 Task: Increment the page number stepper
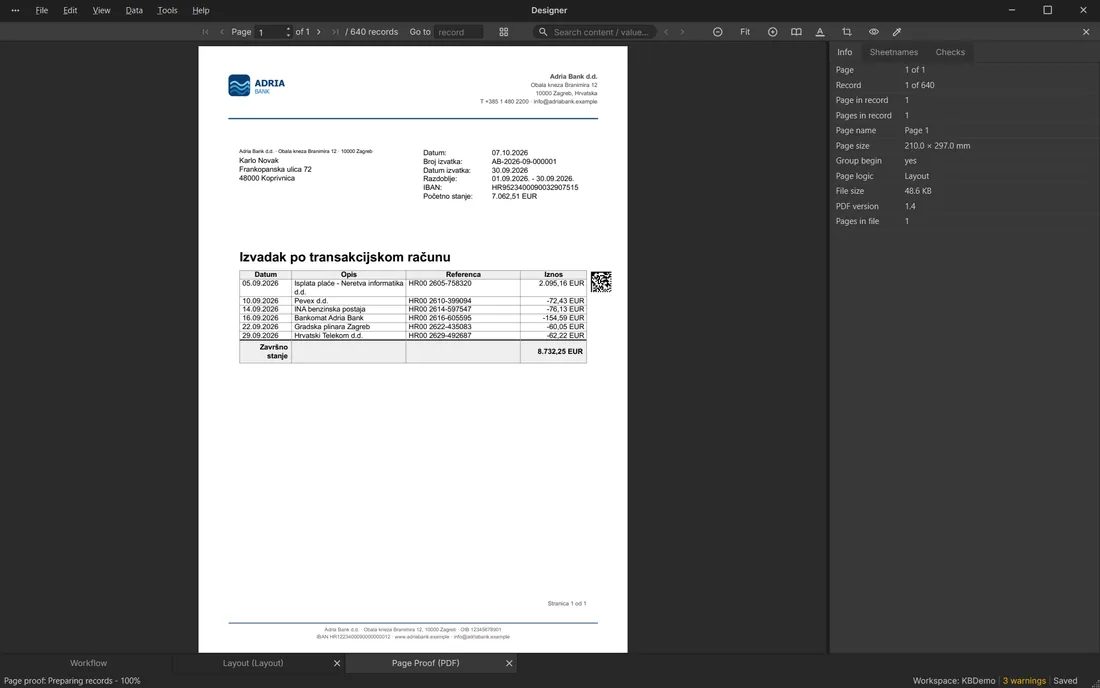tap(288, 29)
